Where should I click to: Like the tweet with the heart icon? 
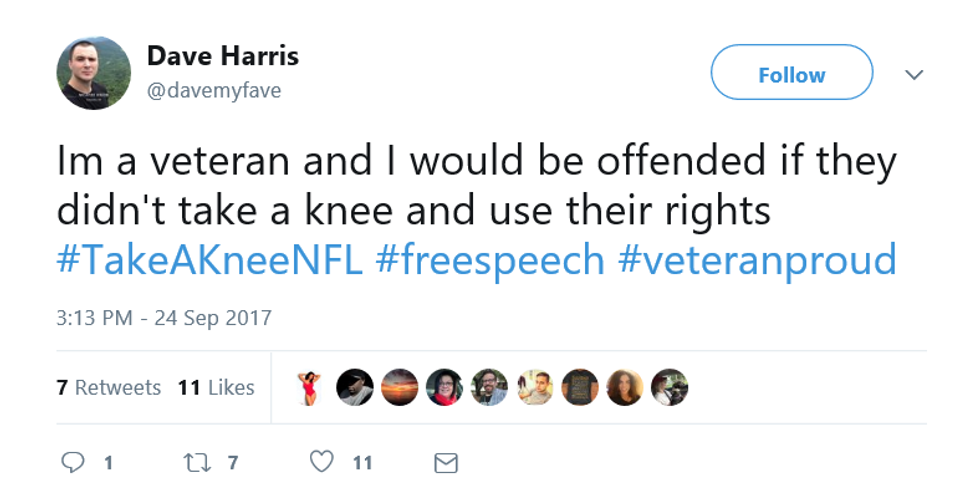tap(321, 462)
